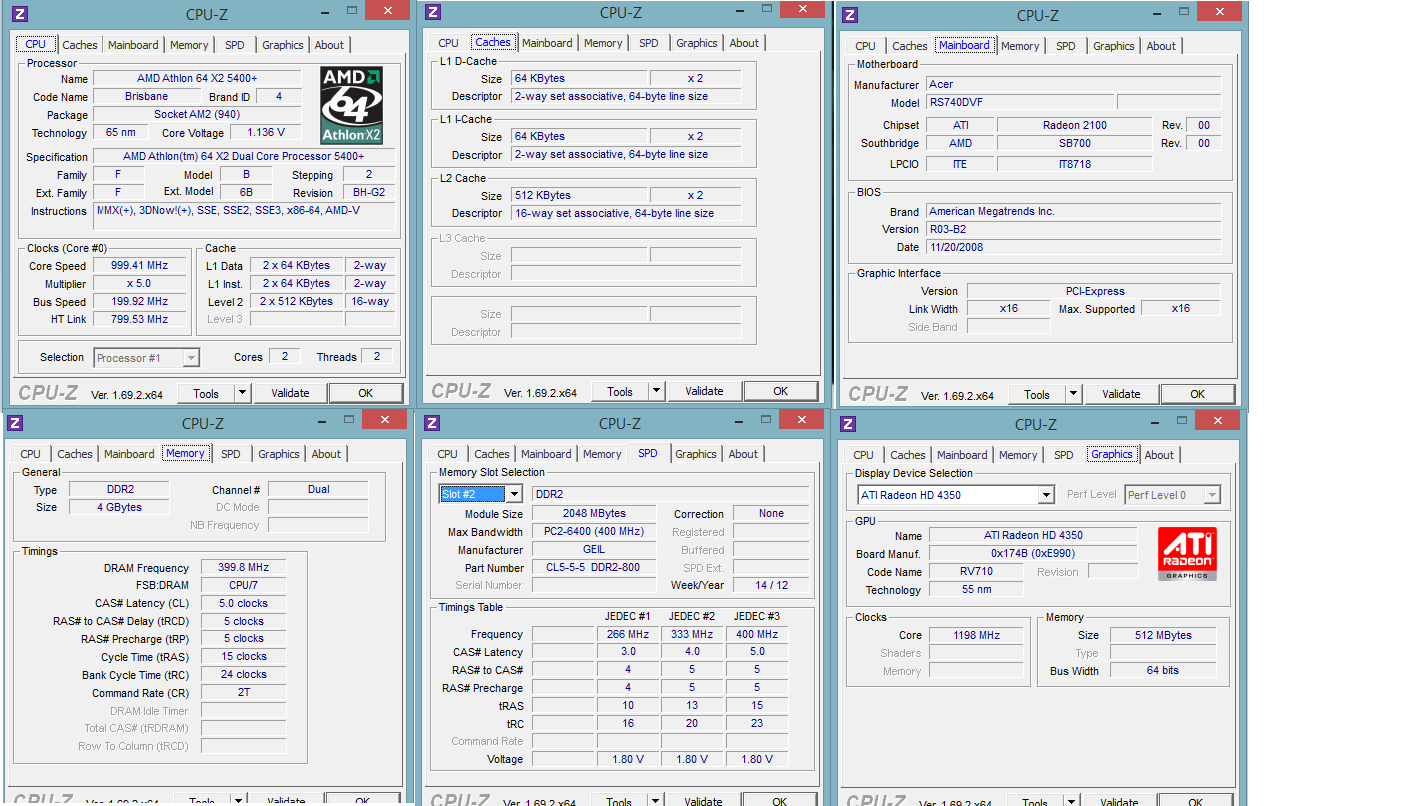This screenshot has height=806, width=1414.
Task: Select the Graphics tab in the Memory window
Action: pyautogui.click(x=279, y=454)
